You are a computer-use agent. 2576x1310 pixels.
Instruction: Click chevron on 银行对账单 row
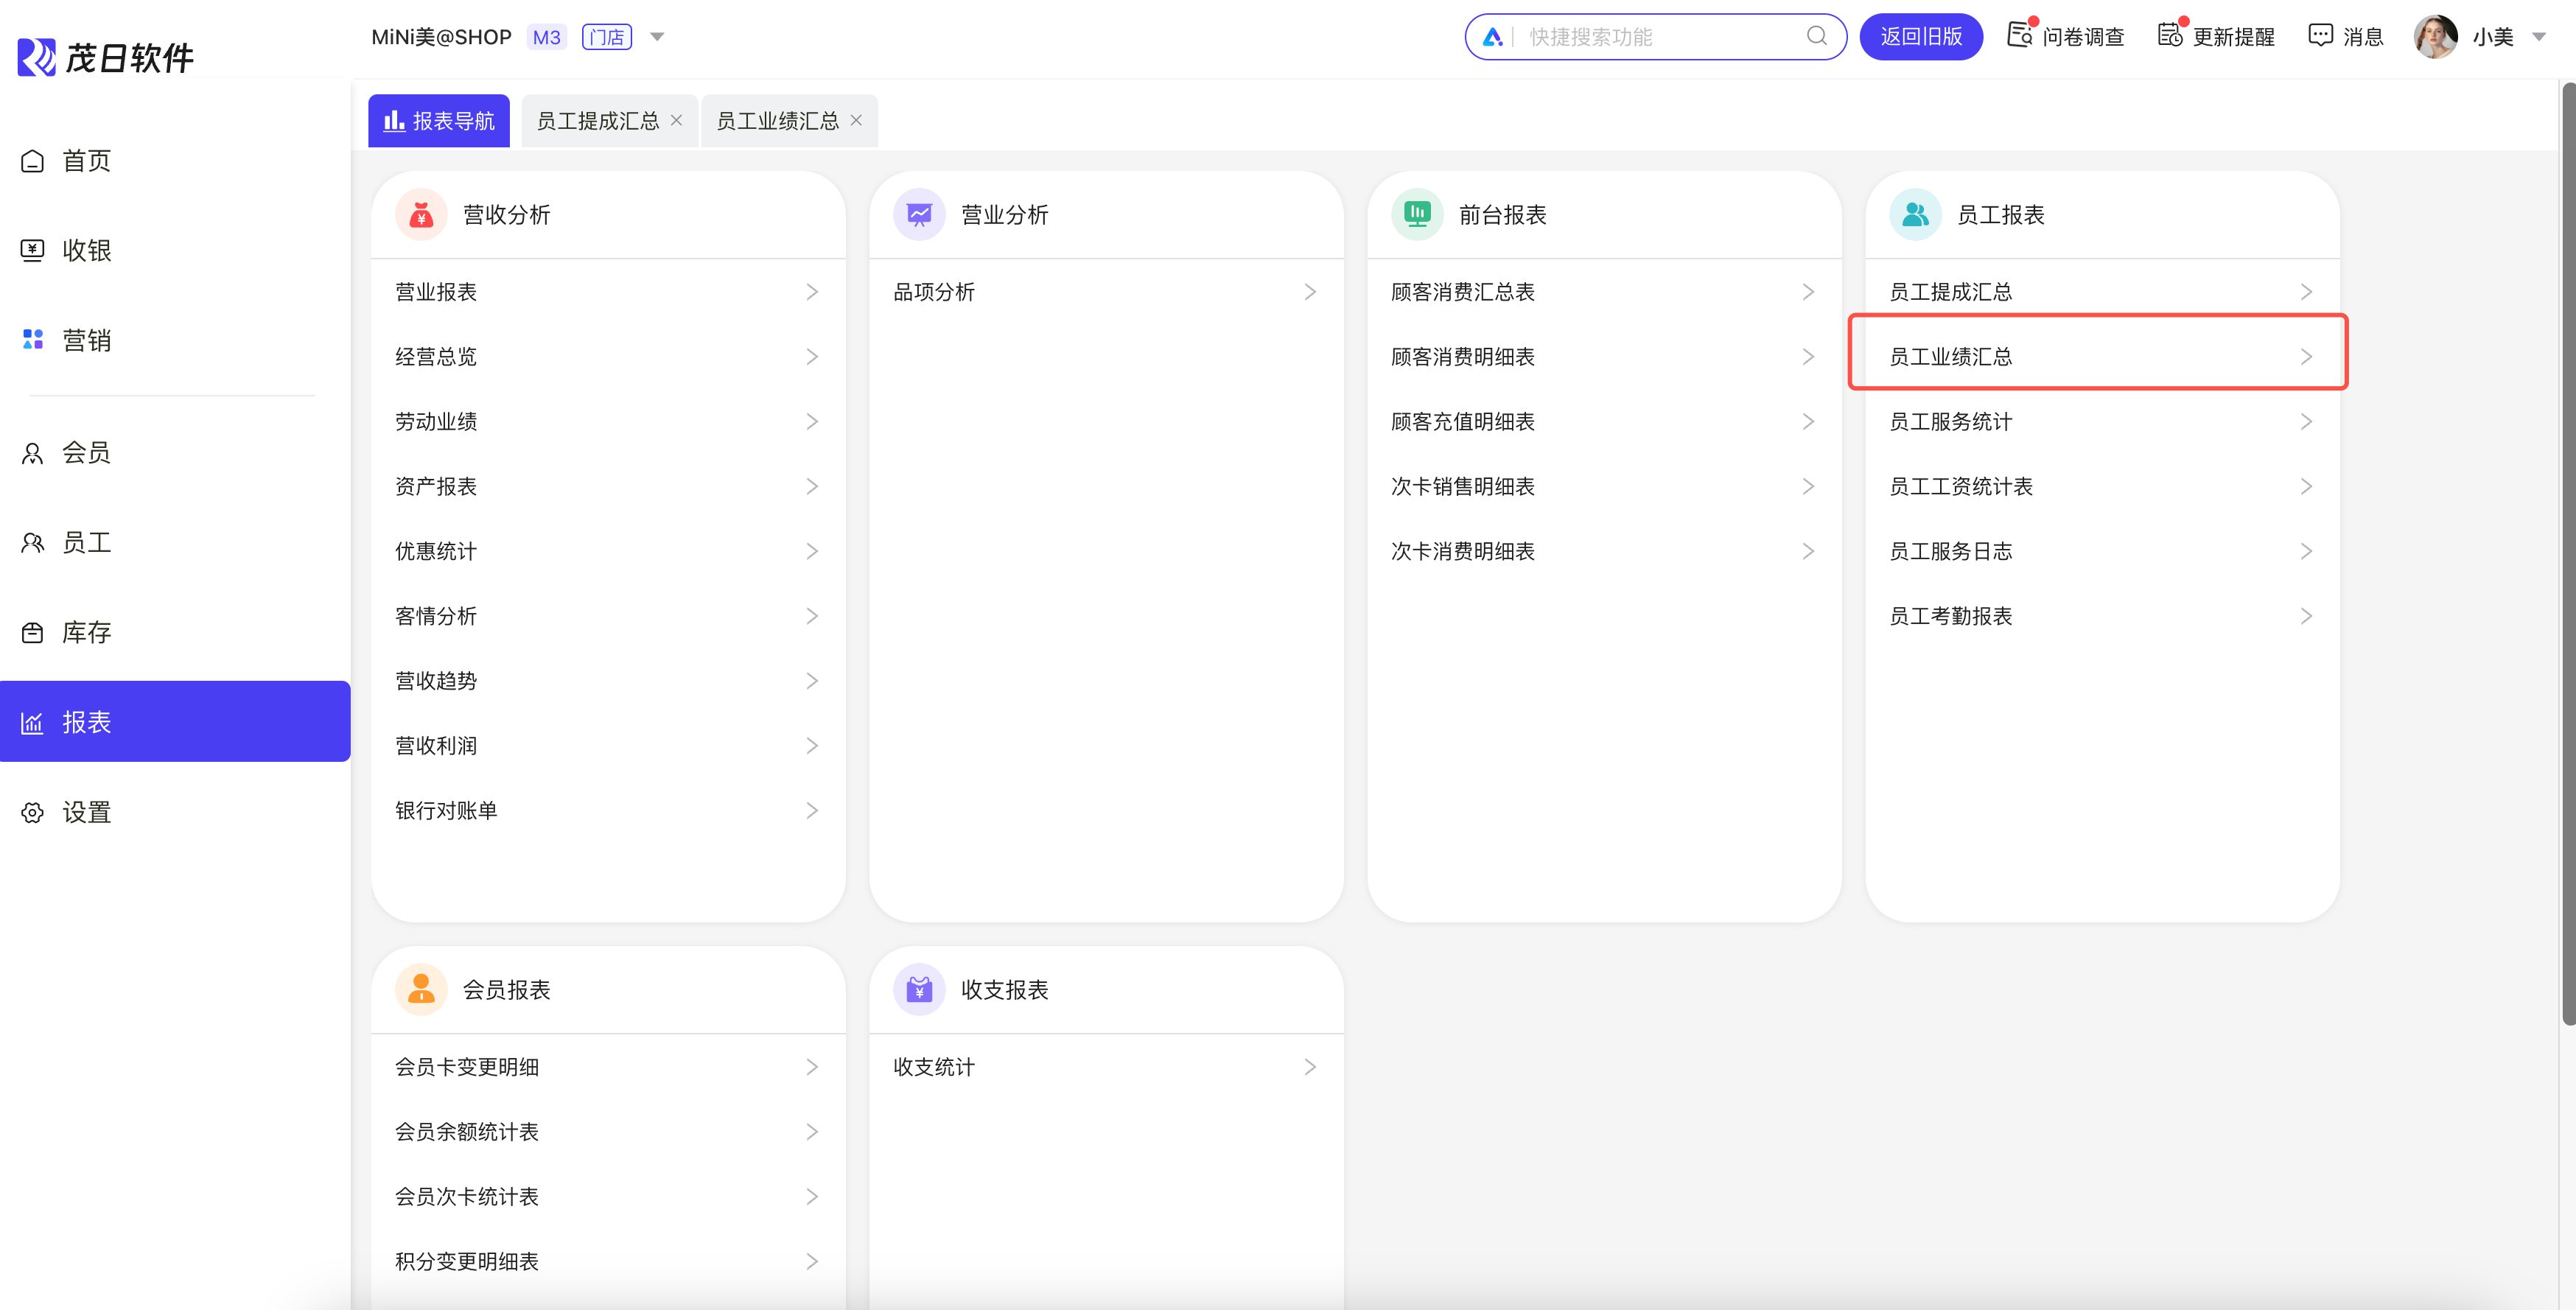[x=812, y=810]
